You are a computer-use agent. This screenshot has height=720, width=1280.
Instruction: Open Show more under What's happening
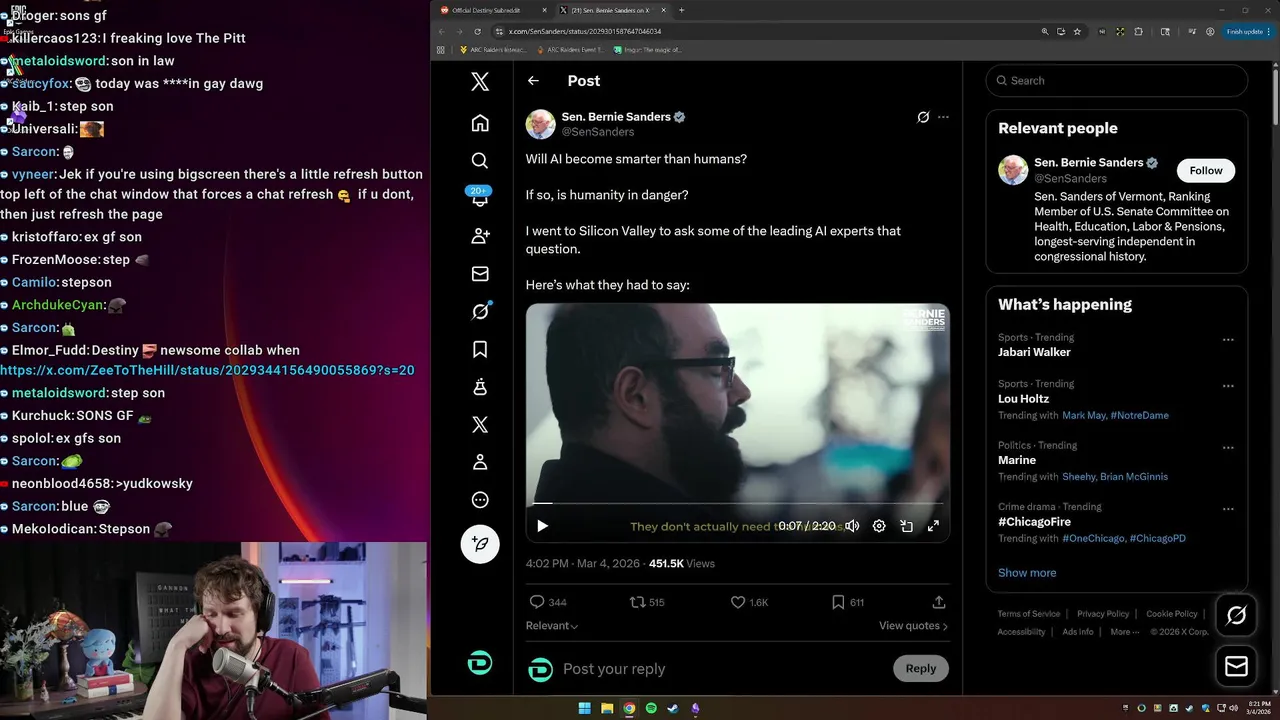(1027, 573)
